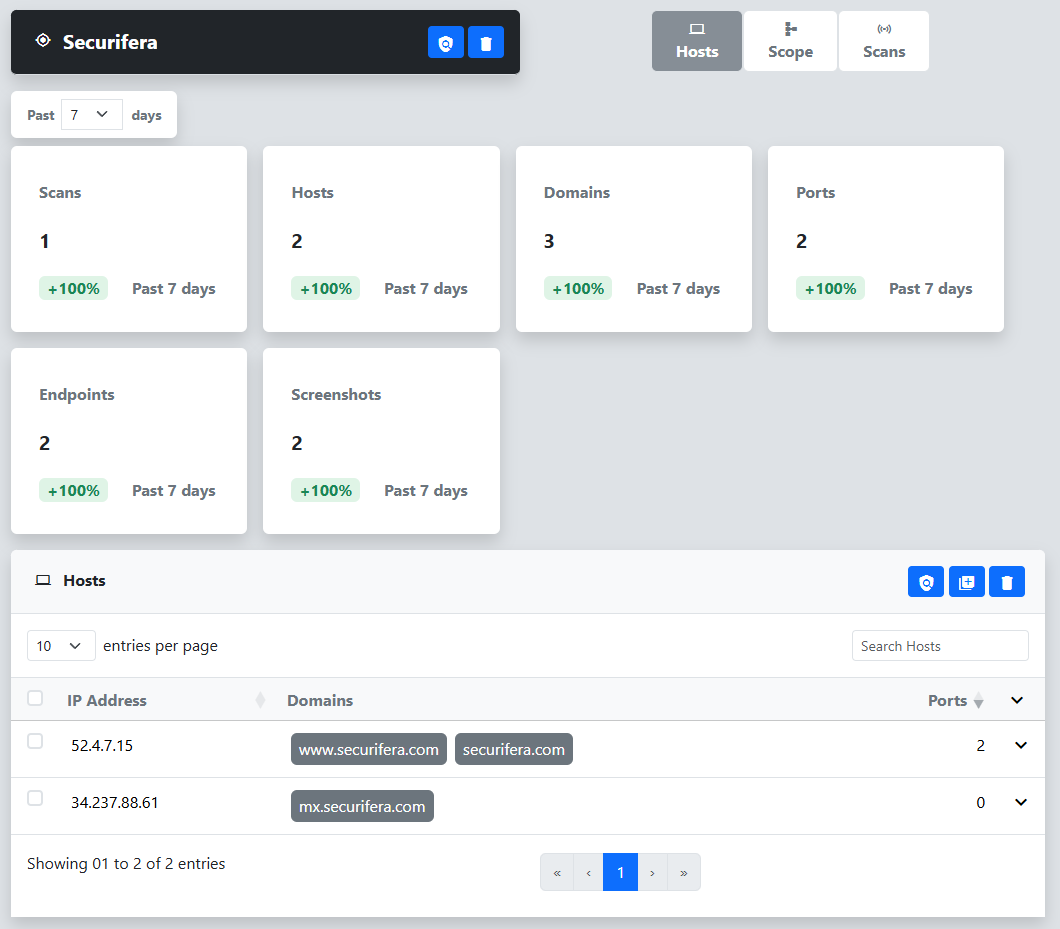Click the target icon beside Securifera title
This screenshot has height=929, width=1060.
42,41
